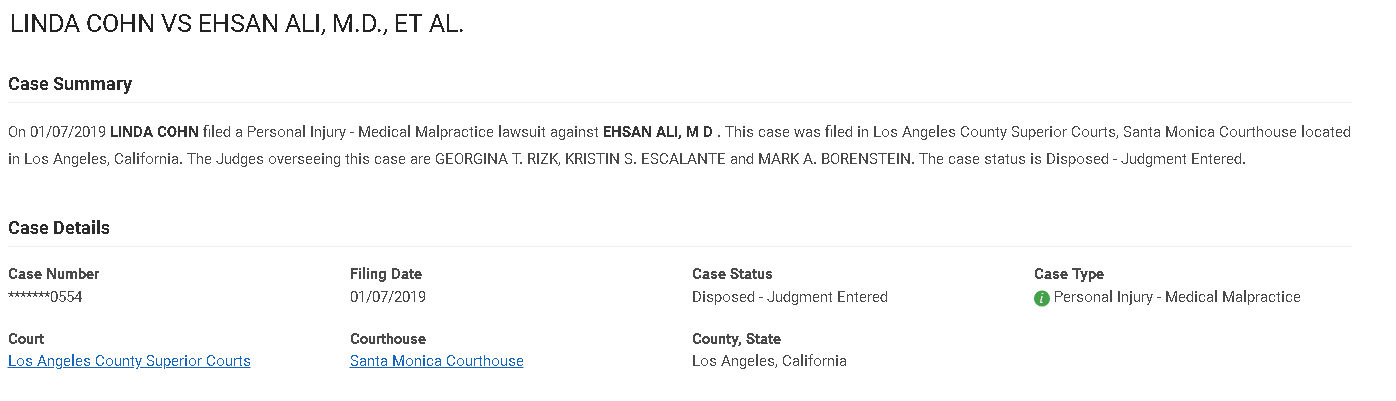This screenshot has height=401, width=1396.
Task: Click the Case Type label
Action: (1069, 274)
